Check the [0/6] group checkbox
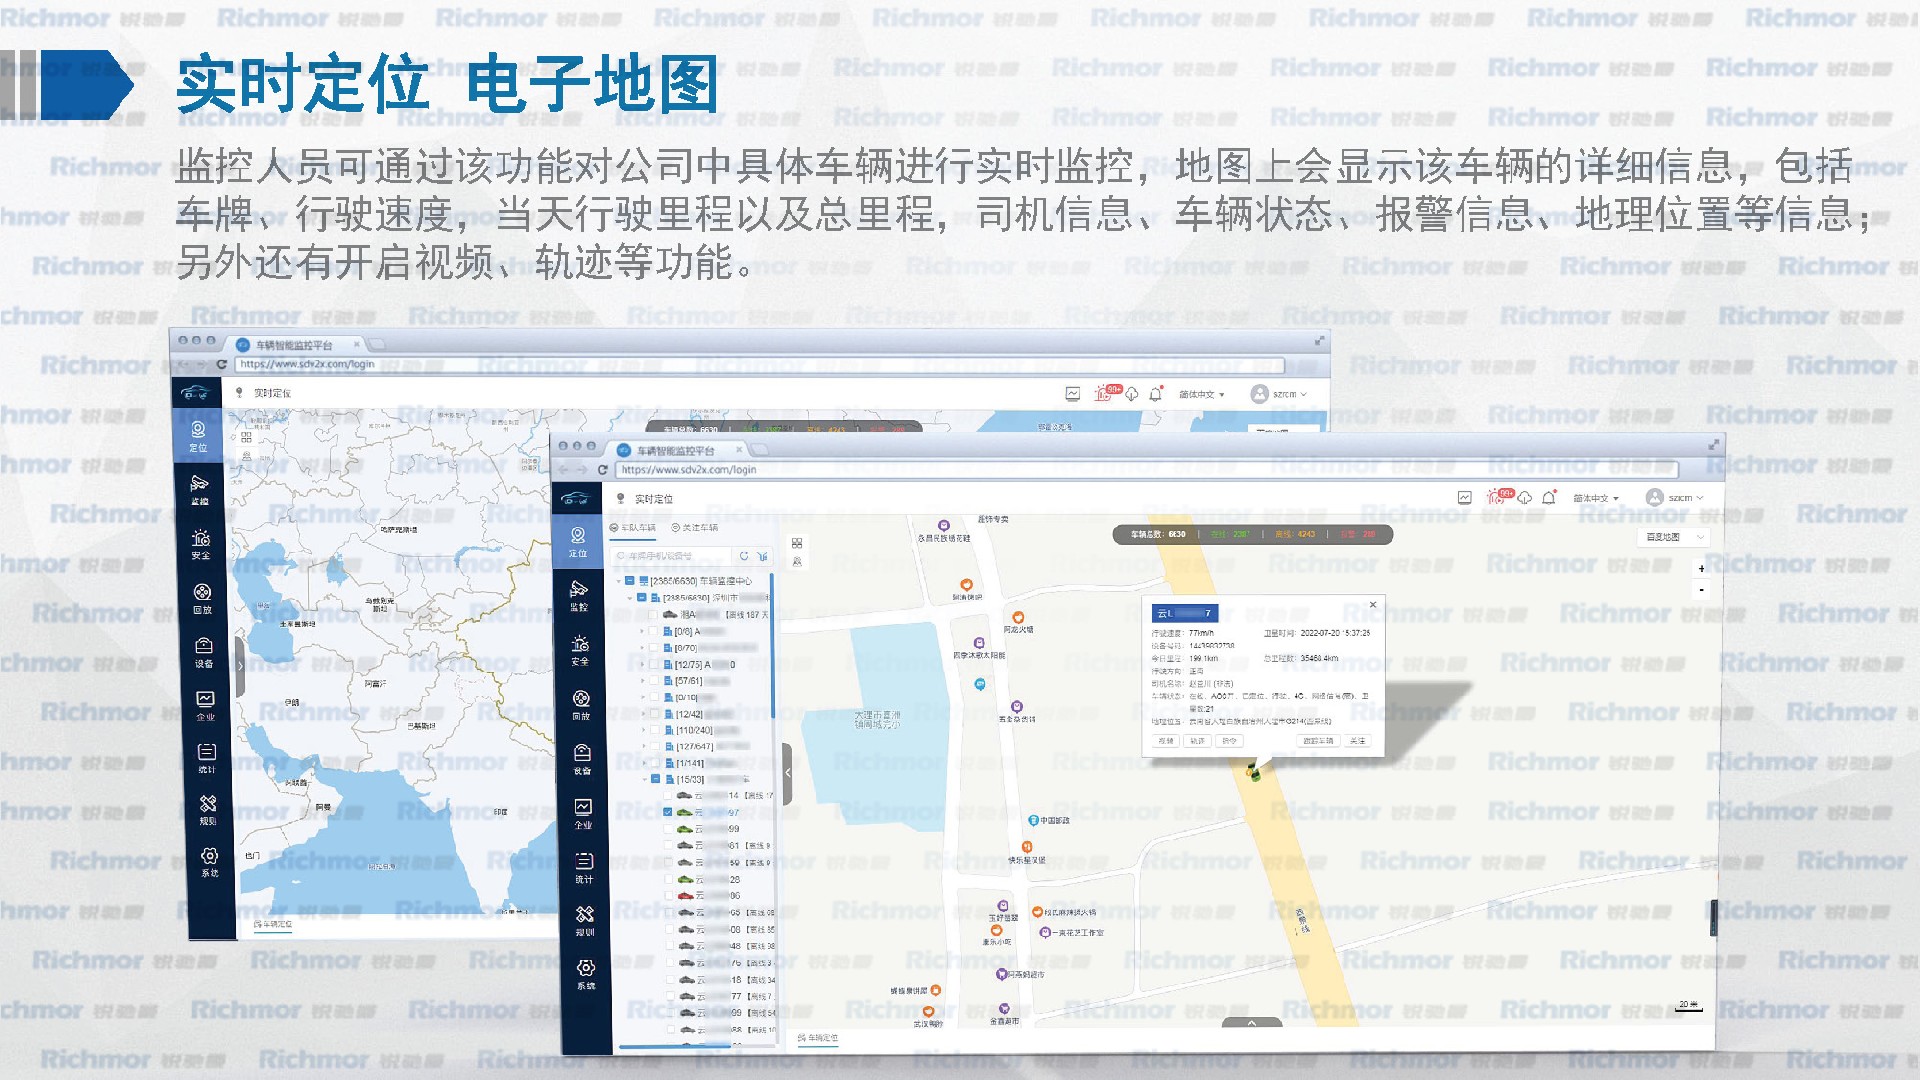The image size is (1920, 1080). (x=654, y=632)
